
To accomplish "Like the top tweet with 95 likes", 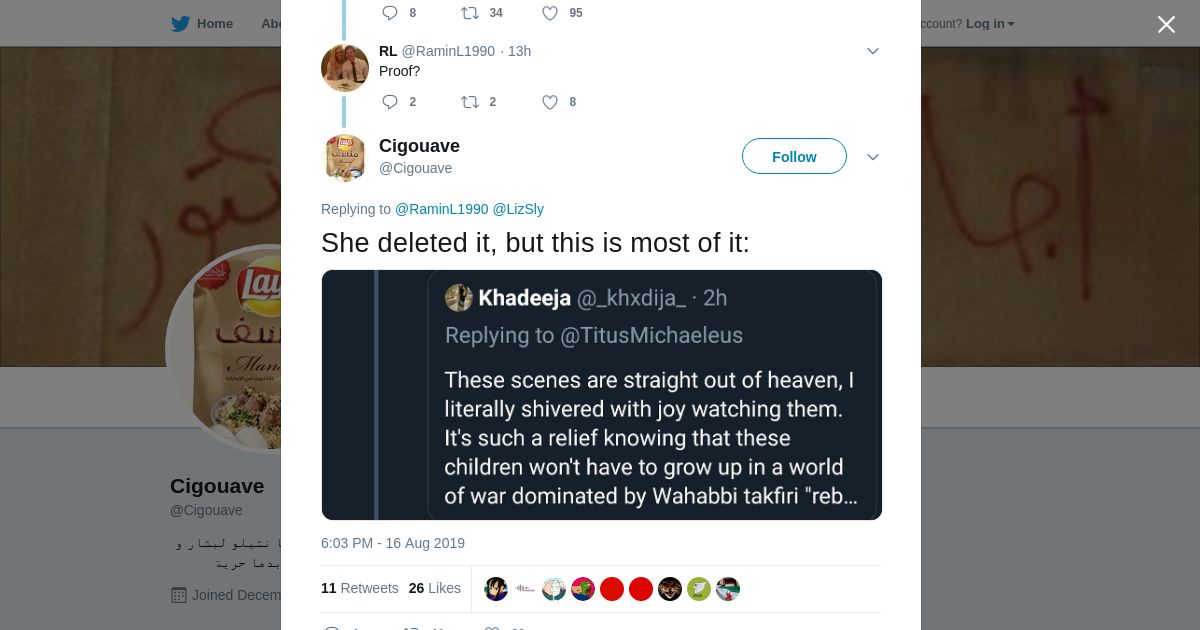I will coord(550,13).
